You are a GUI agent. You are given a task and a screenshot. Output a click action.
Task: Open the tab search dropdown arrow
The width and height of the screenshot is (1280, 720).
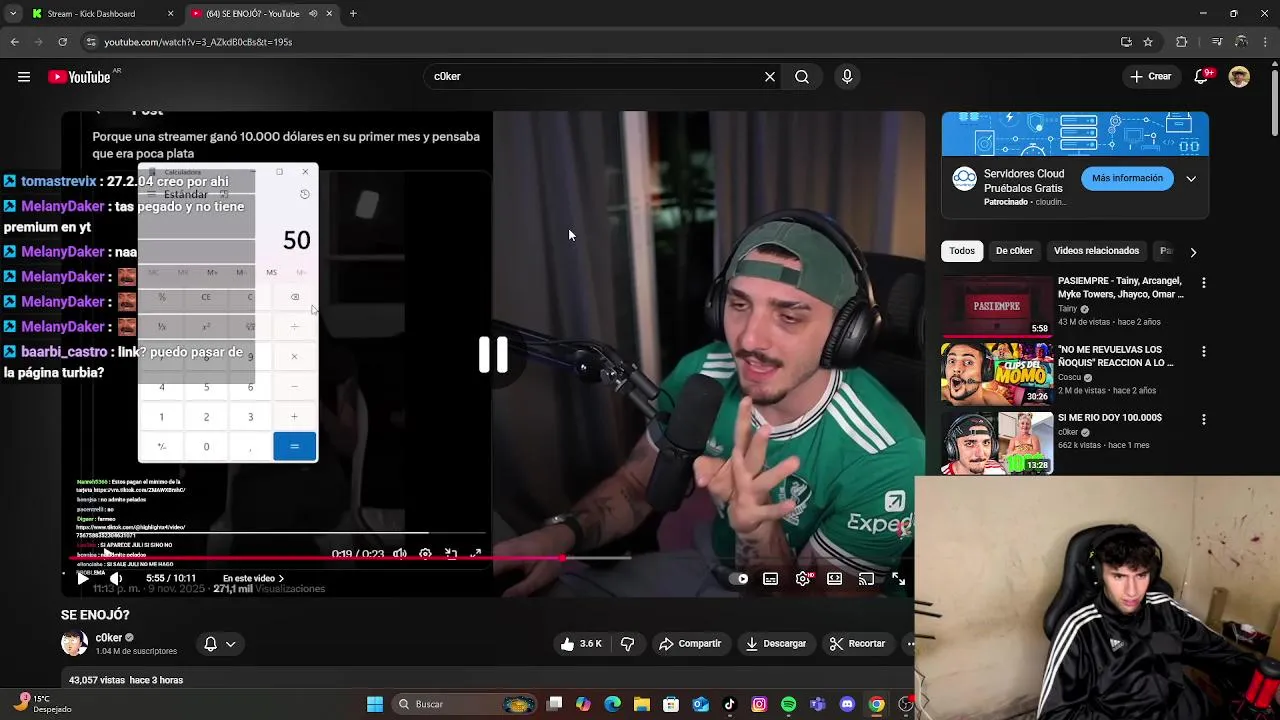(13, 14)
